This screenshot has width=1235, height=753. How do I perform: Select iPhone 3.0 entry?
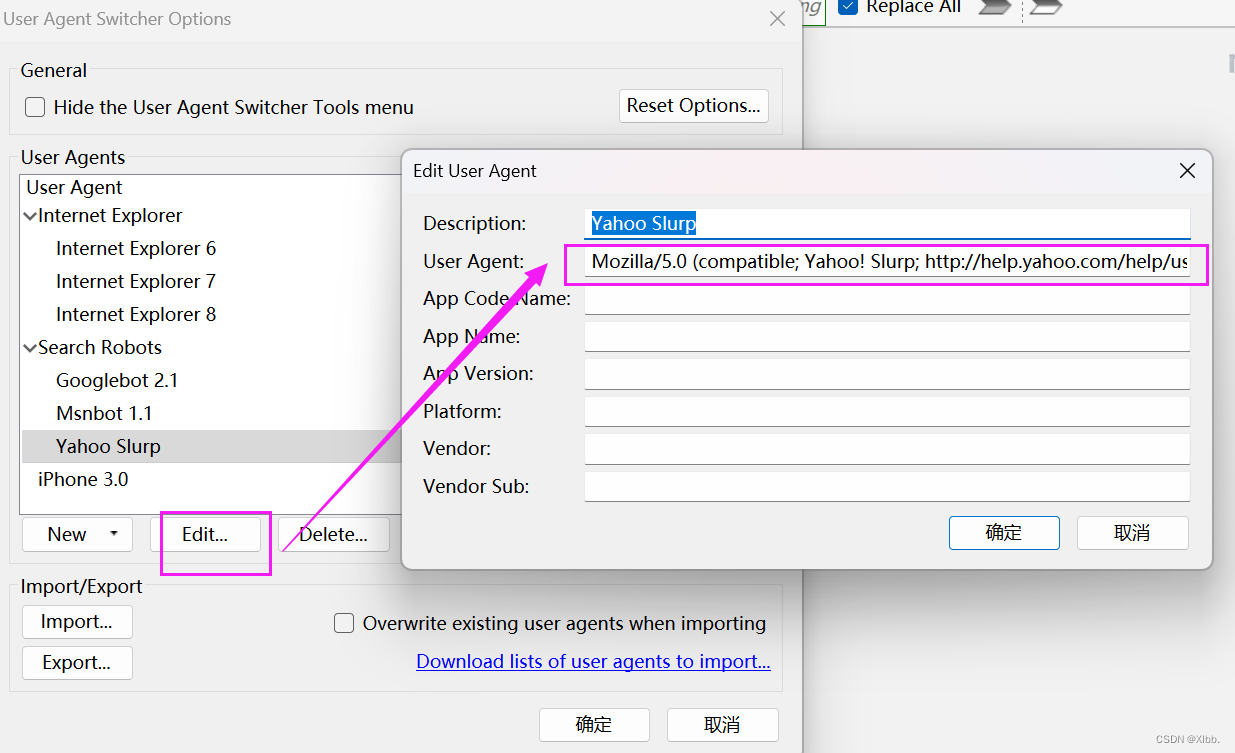pos(83,479)
